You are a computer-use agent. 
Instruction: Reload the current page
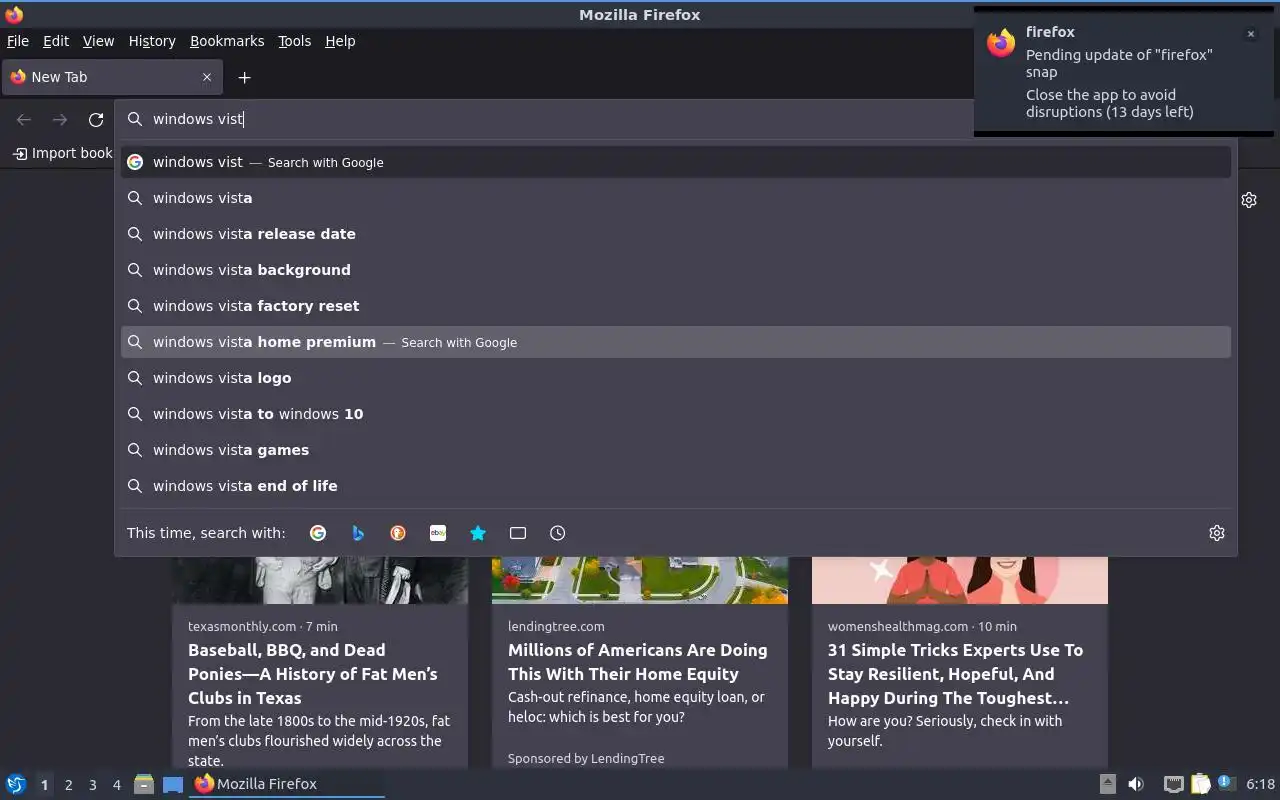click(x=96, y=119)
